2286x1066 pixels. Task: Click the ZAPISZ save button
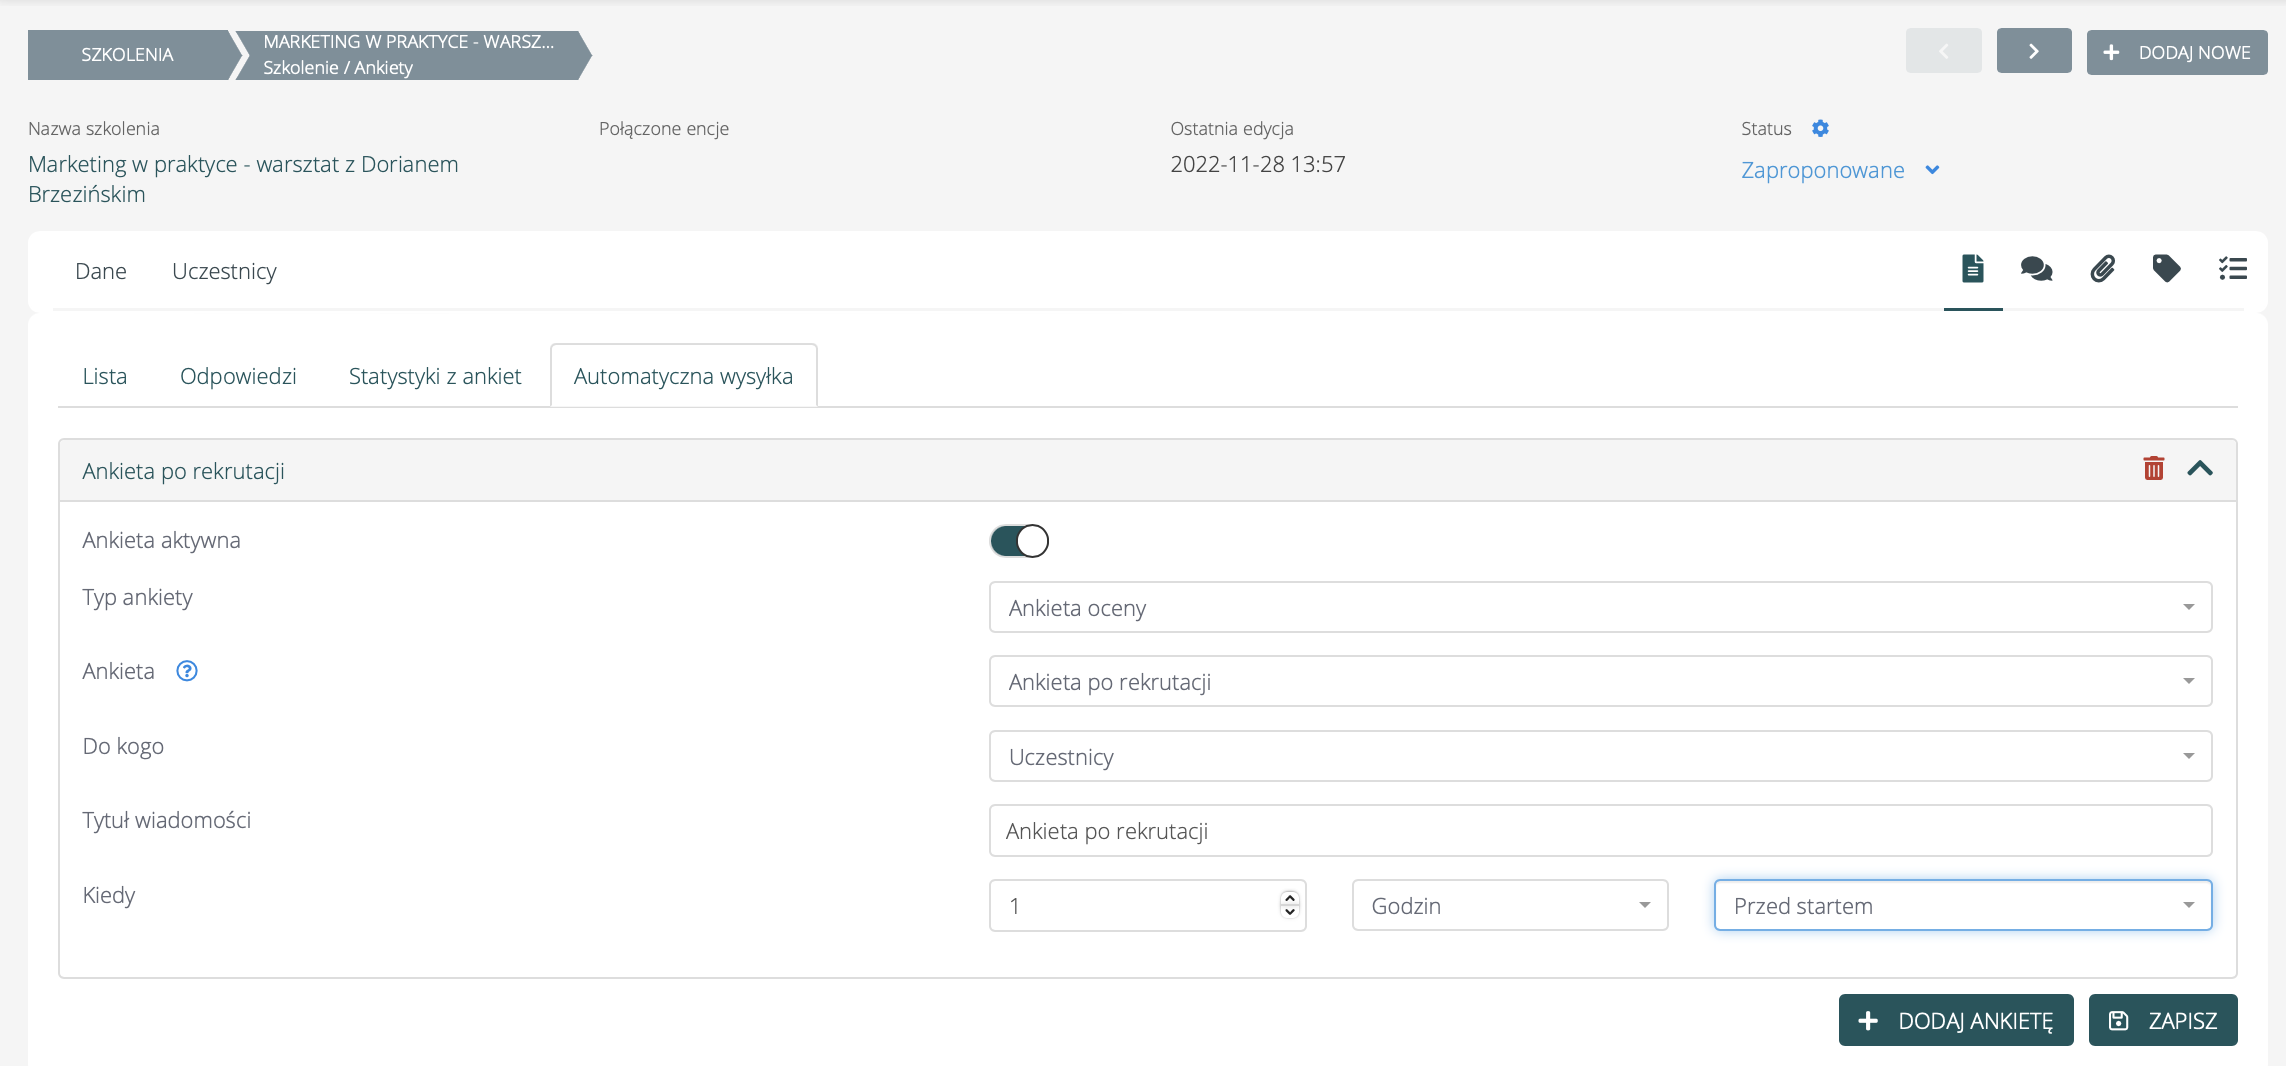tap(2162, 1021)
